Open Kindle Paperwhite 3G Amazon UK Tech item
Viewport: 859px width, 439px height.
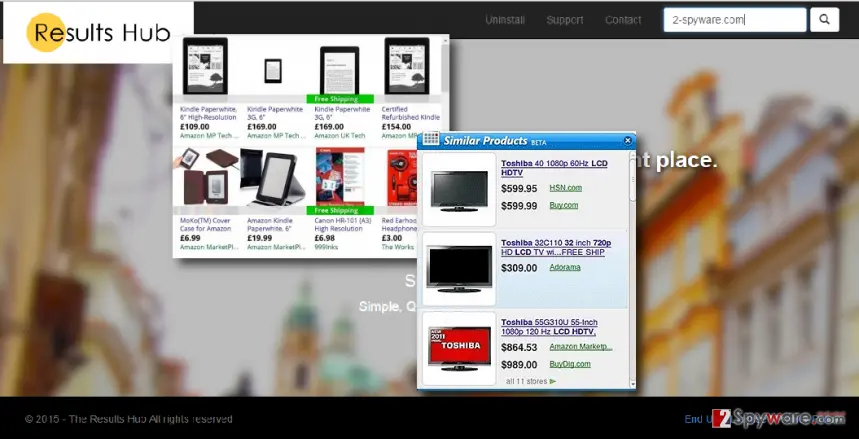click(342, 113)
